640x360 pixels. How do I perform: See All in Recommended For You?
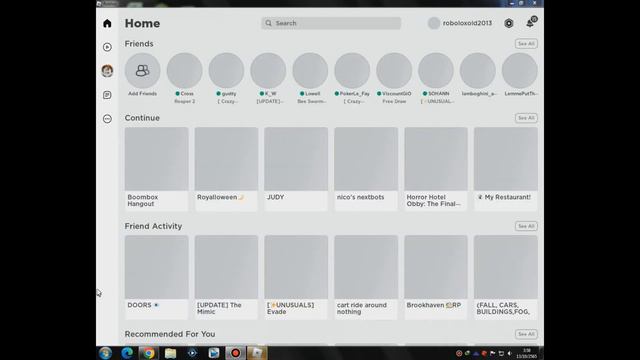526,334
